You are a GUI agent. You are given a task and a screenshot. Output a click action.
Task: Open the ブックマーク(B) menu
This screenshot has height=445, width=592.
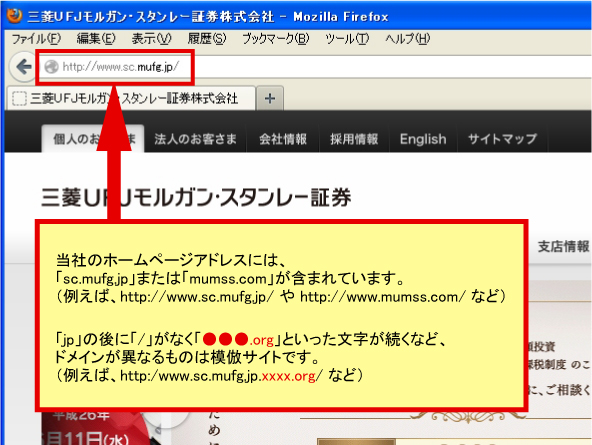tap(276, 38)
